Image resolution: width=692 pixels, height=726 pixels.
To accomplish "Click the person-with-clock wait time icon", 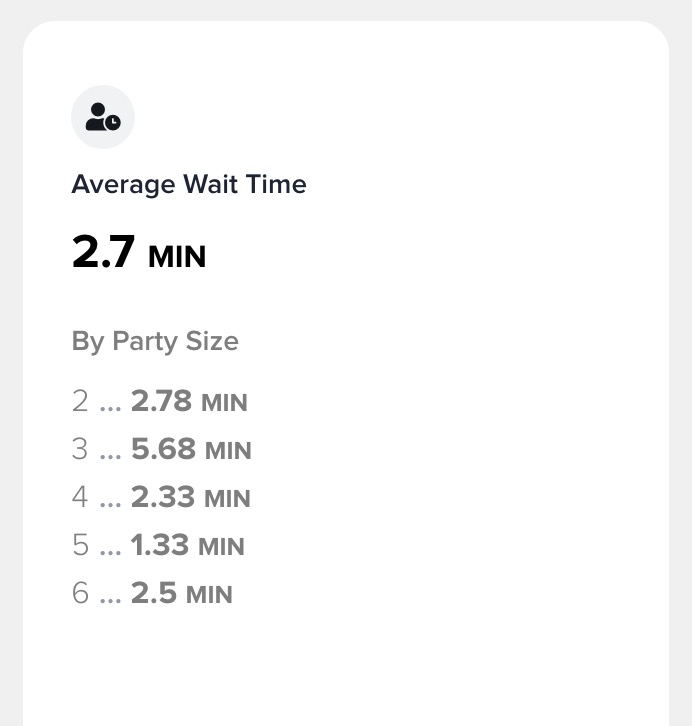I will [103, 118].
